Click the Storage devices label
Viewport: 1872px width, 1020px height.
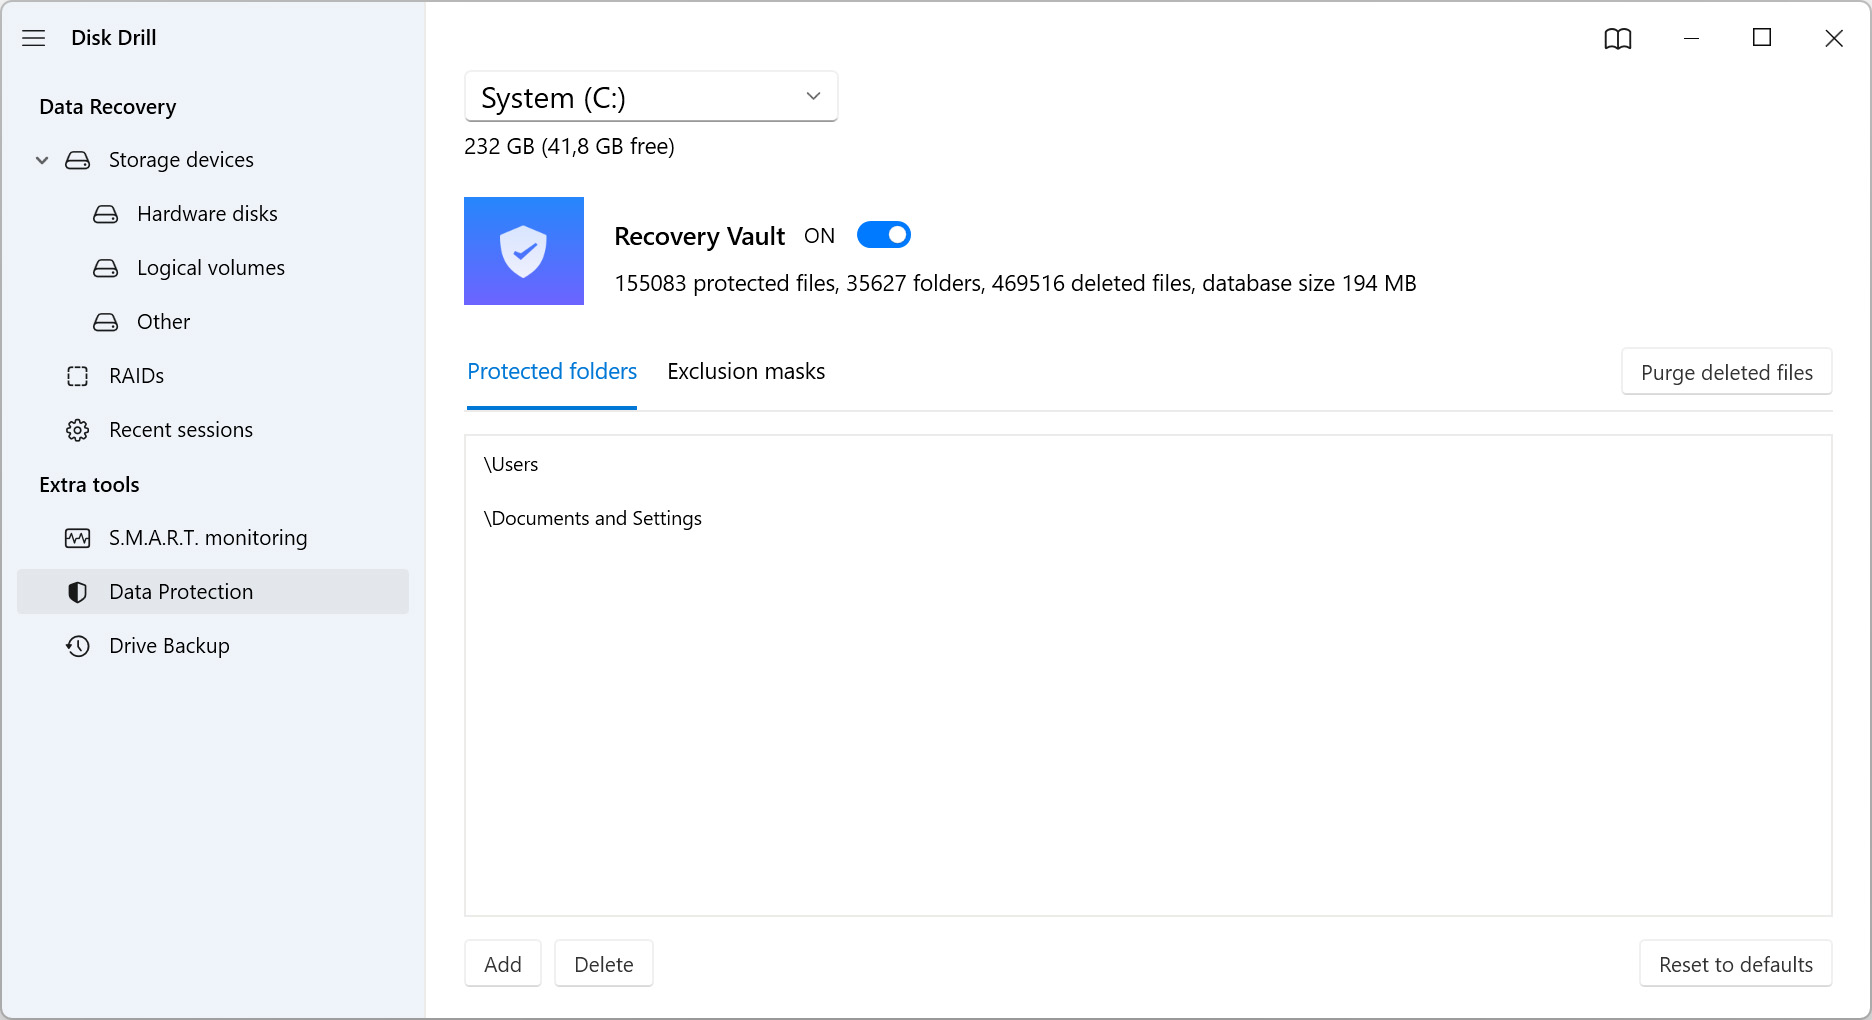[181, 160]
